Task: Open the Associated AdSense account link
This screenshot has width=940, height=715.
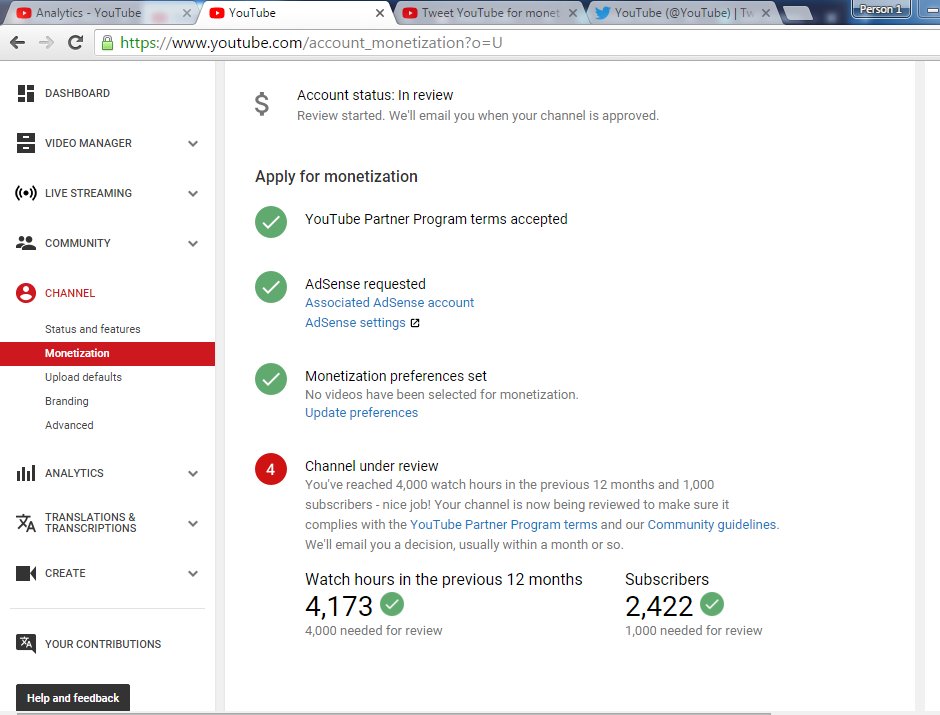Action: 390,303
